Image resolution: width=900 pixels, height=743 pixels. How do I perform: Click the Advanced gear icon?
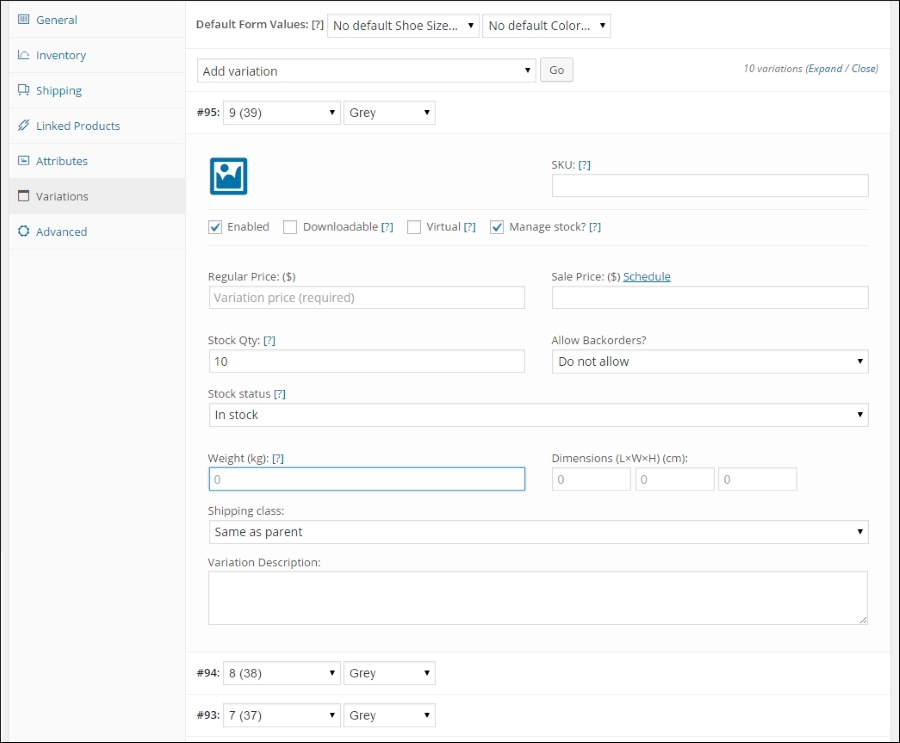click(25, 231)
